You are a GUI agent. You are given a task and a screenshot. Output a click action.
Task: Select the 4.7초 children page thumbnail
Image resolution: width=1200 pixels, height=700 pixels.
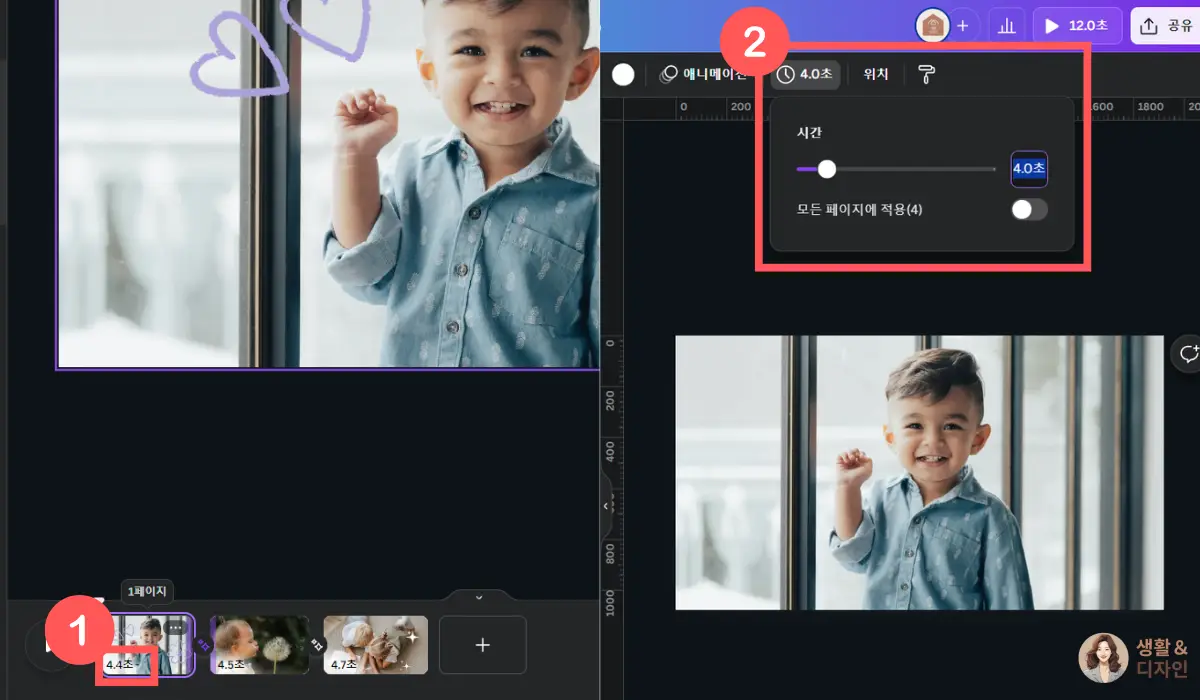pyautogui.click(x=375, y=645)
